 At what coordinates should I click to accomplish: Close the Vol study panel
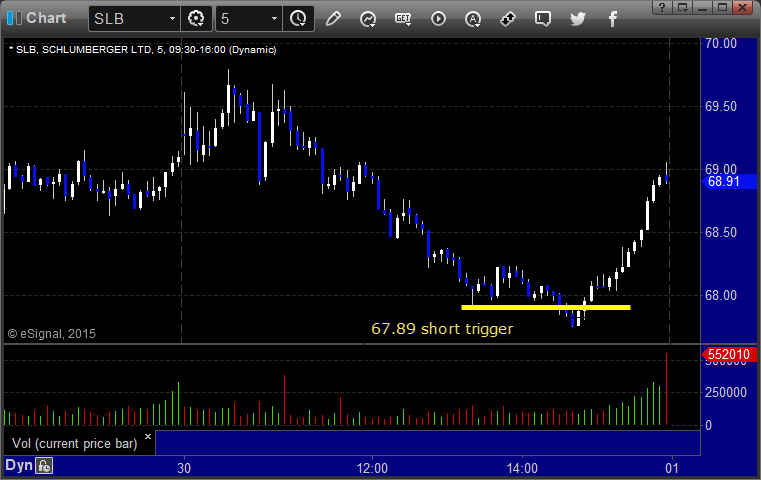pos(148,436)
